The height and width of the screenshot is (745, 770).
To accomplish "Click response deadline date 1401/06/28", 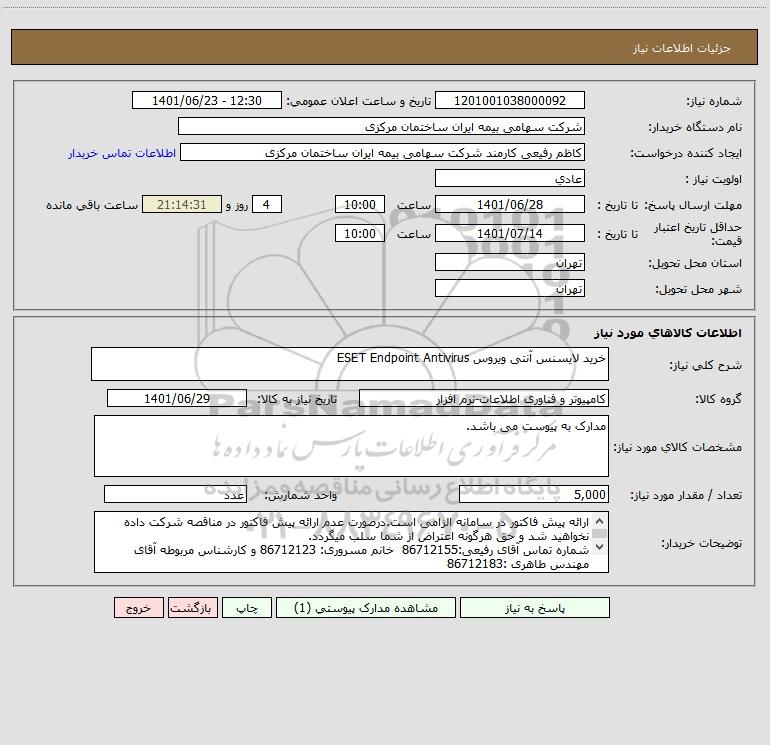I will coord(510,204).
